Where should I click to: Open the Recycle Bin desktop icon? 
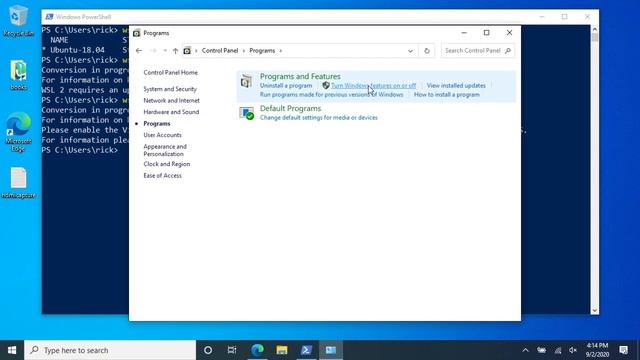18,21
